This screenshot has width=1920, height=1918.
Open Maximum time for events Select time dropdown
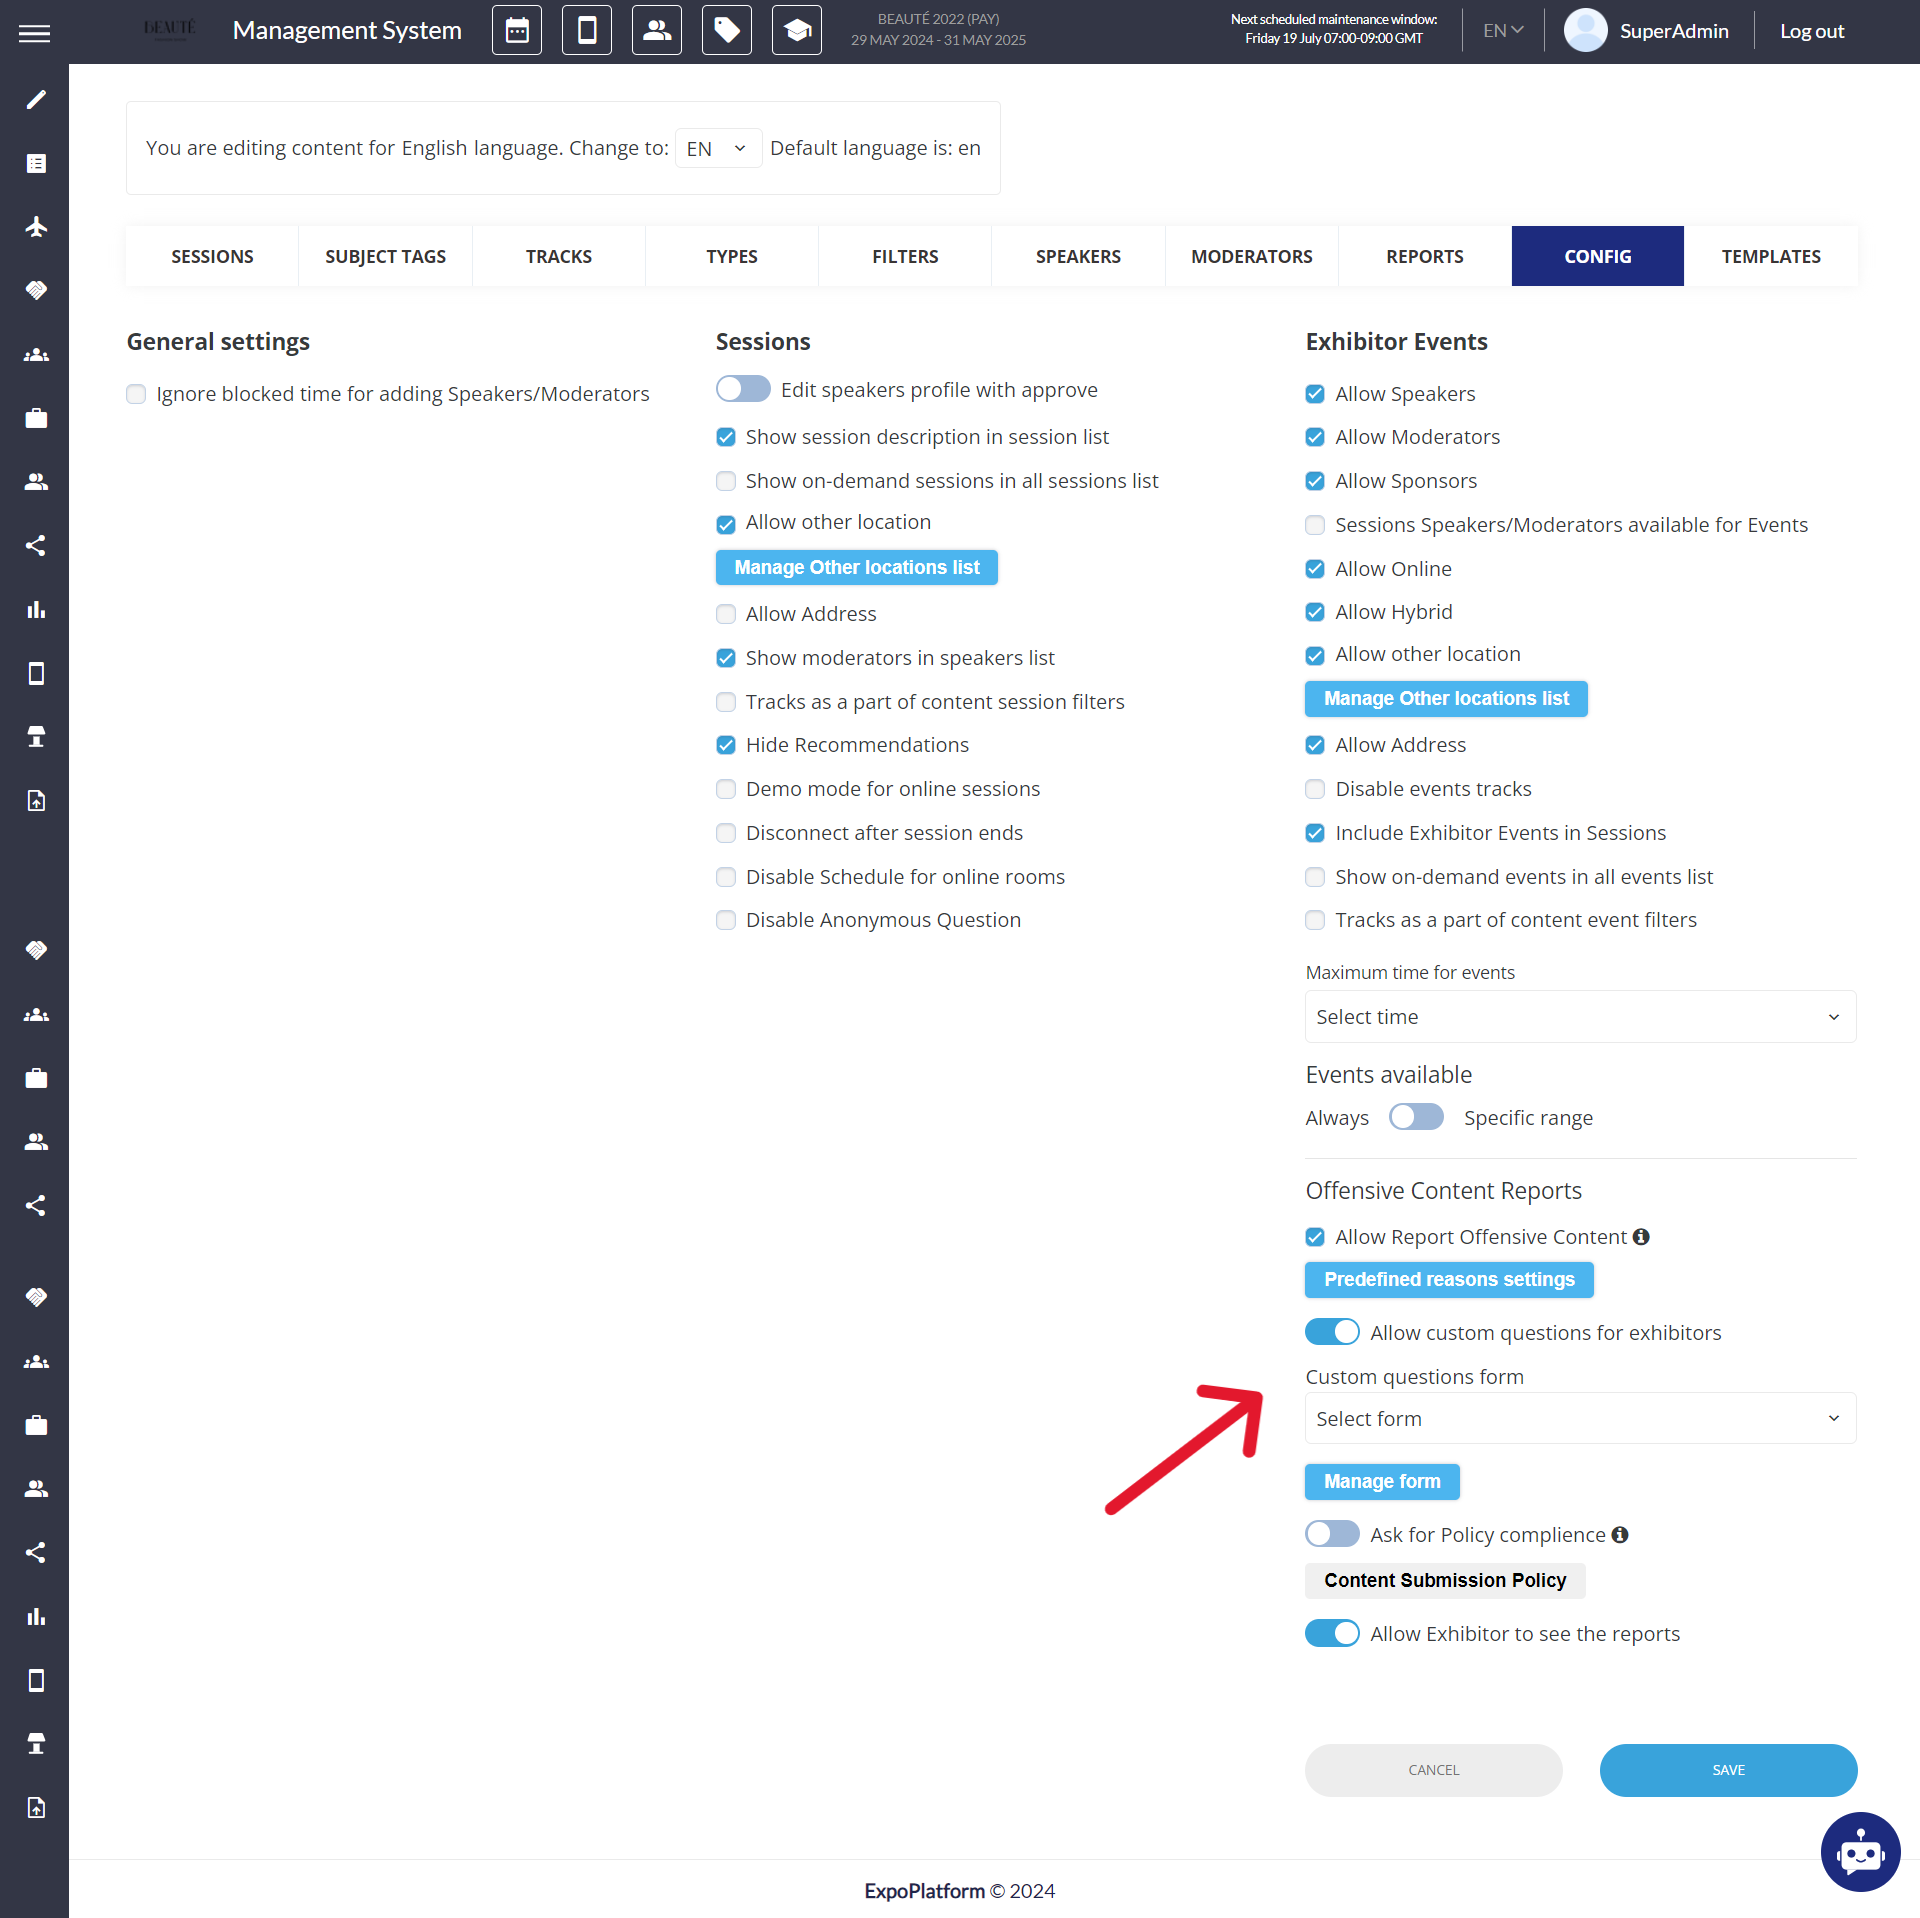(1580, 1017)
